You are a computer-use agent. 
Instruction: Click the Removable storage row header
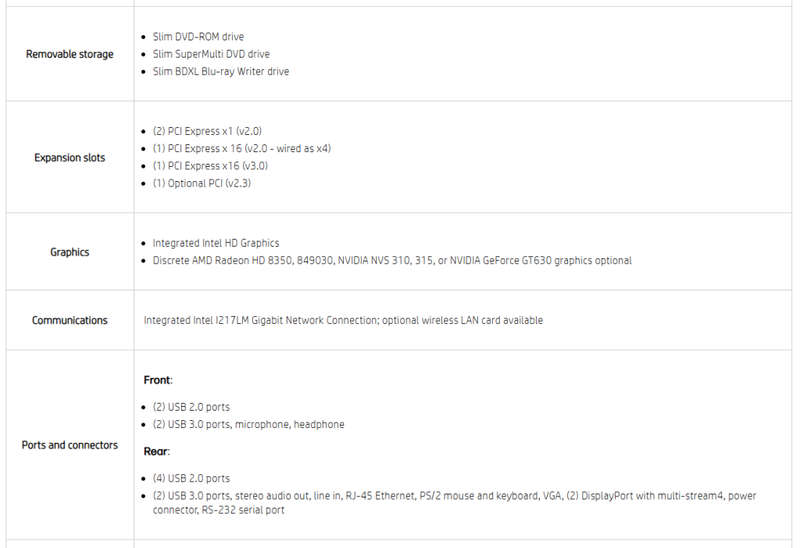(x=70, y=54)
